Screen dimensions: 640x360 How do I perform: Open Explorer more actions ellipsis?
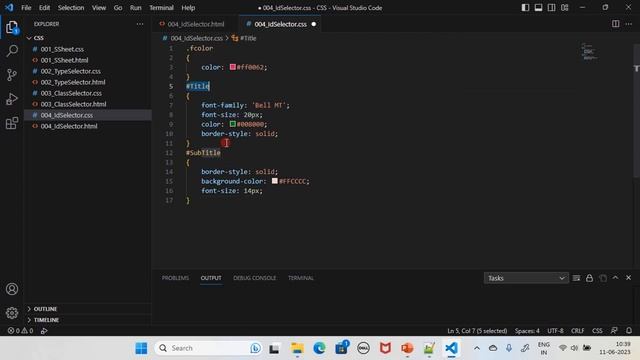pyautogui.click(x=140, y=24)
